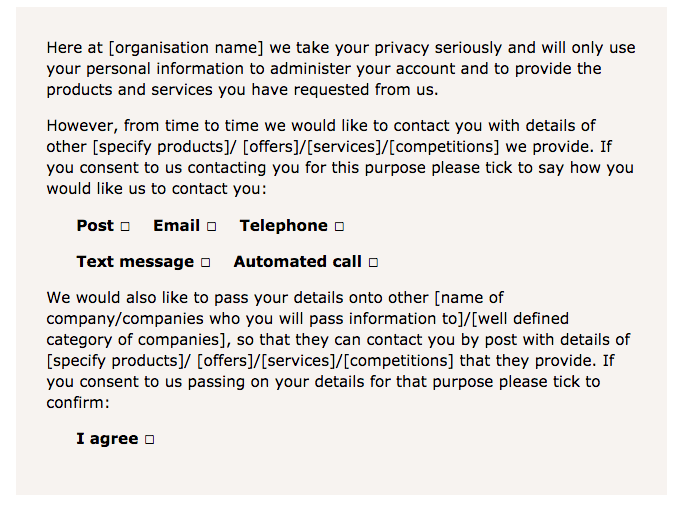Tick the Post checkbox

(x=125, y=227)
